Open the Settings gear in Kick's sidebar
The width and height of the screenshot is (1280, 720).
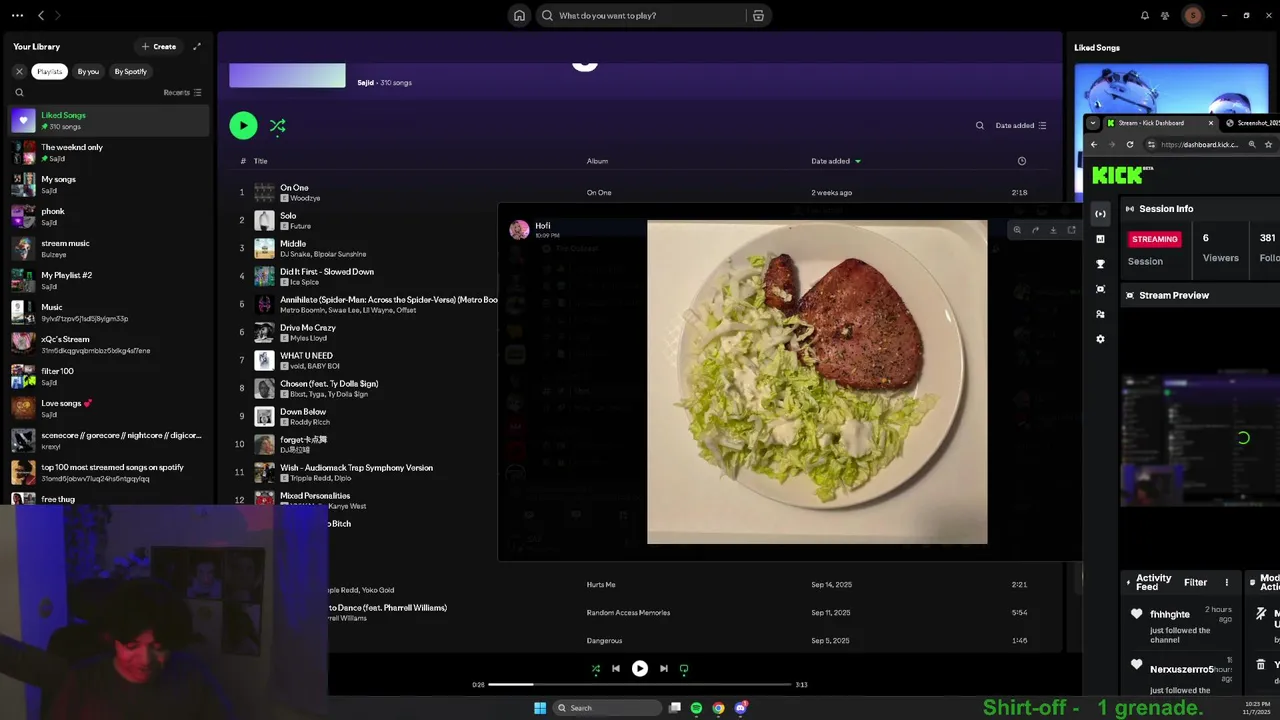point(1100,339)
